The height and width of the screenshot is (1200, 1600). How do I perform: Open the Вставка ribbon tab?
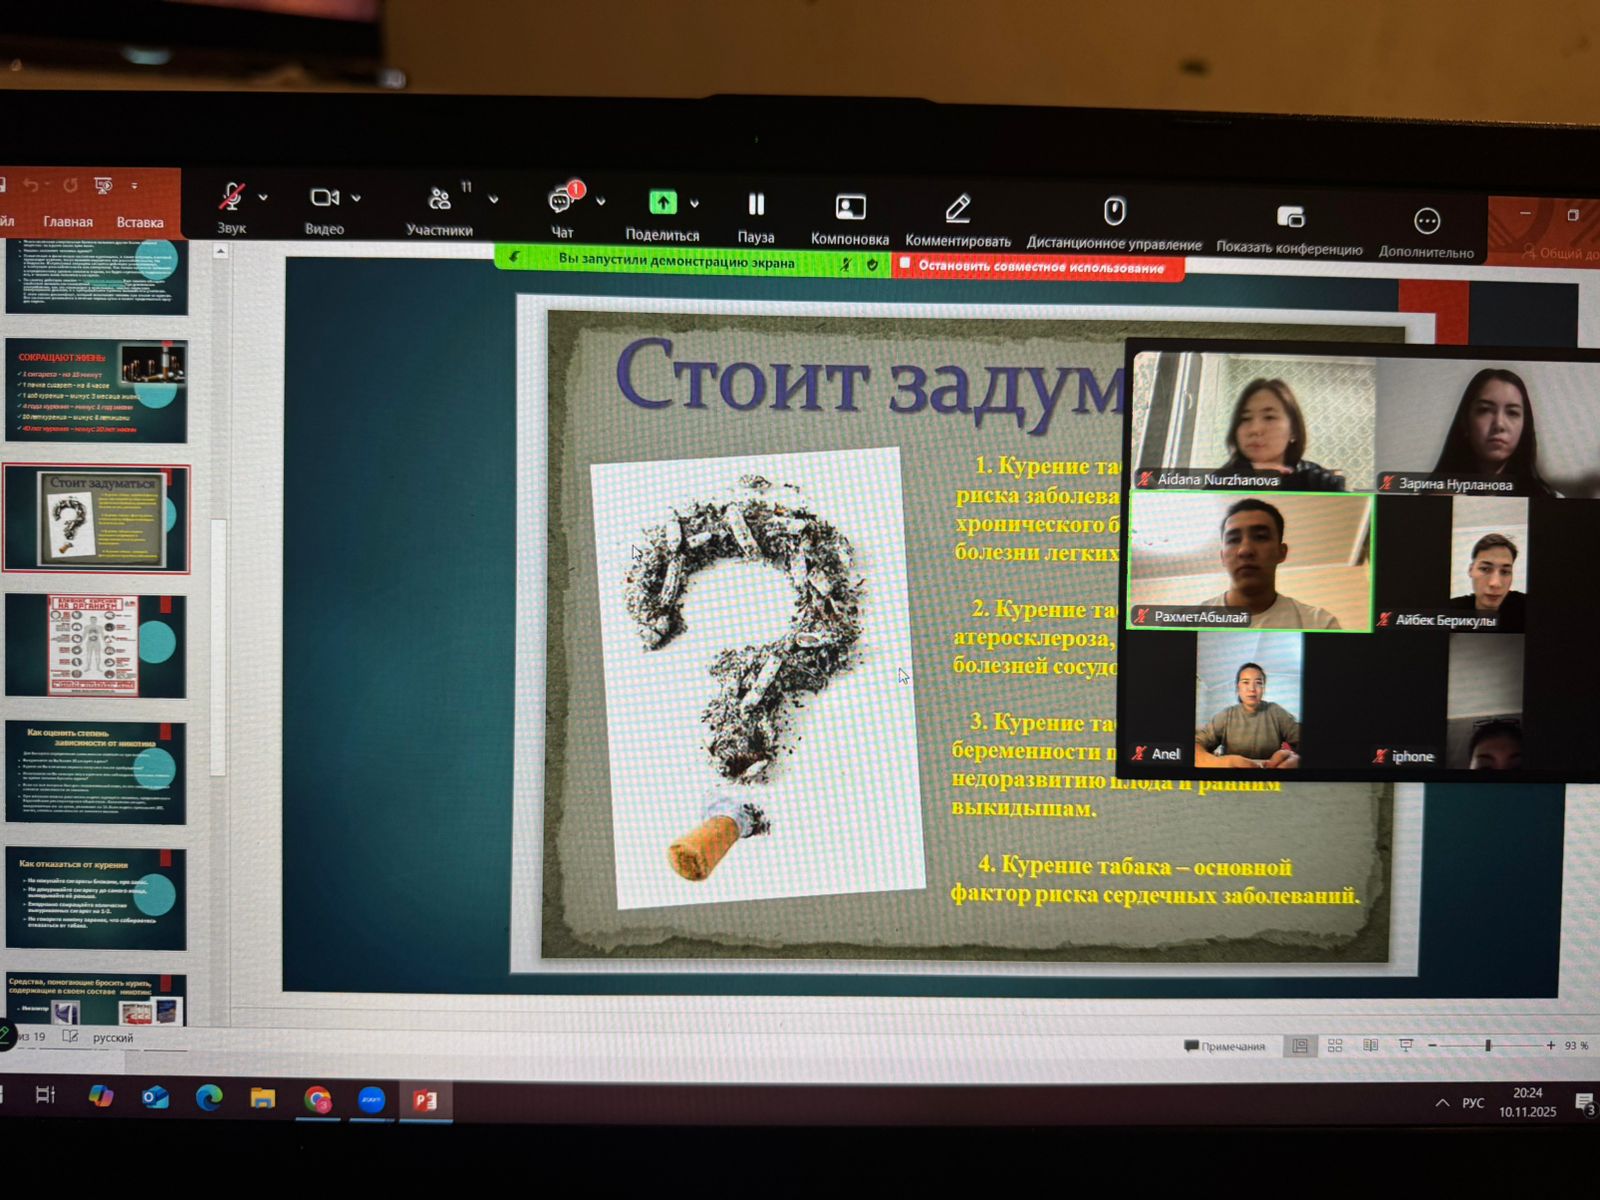tap(139, 223)
